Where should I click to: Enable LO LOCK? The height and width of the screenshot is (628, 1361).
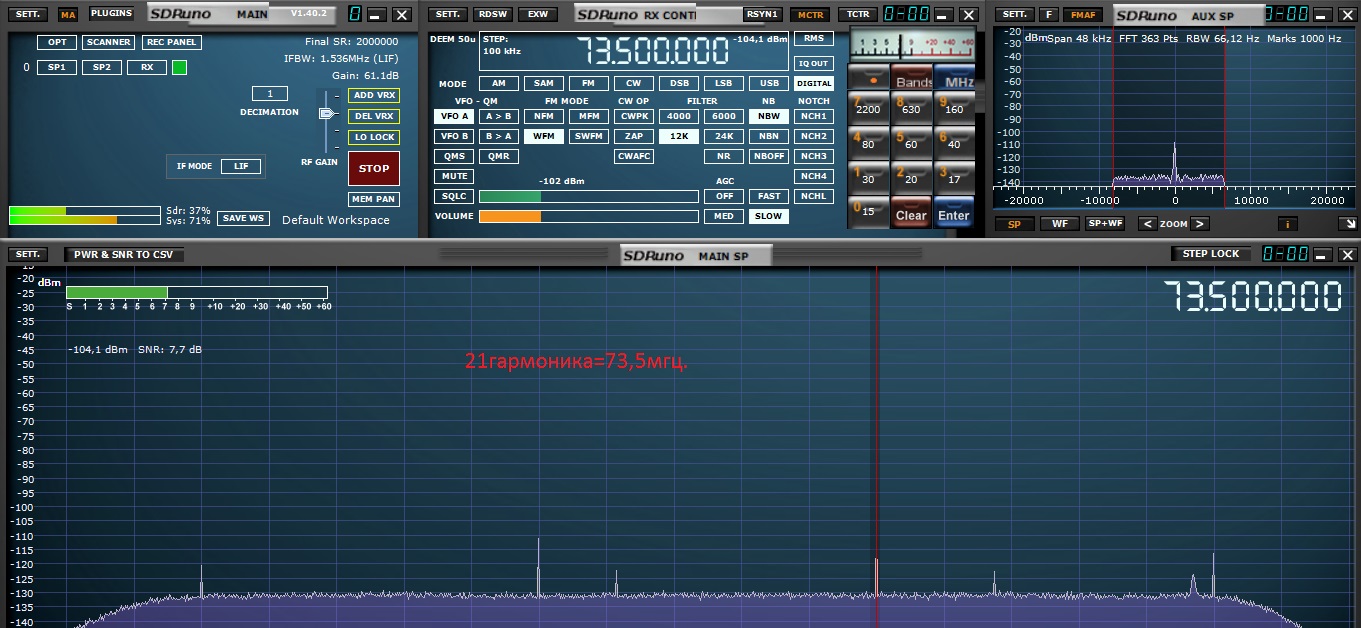click(374, 137)
